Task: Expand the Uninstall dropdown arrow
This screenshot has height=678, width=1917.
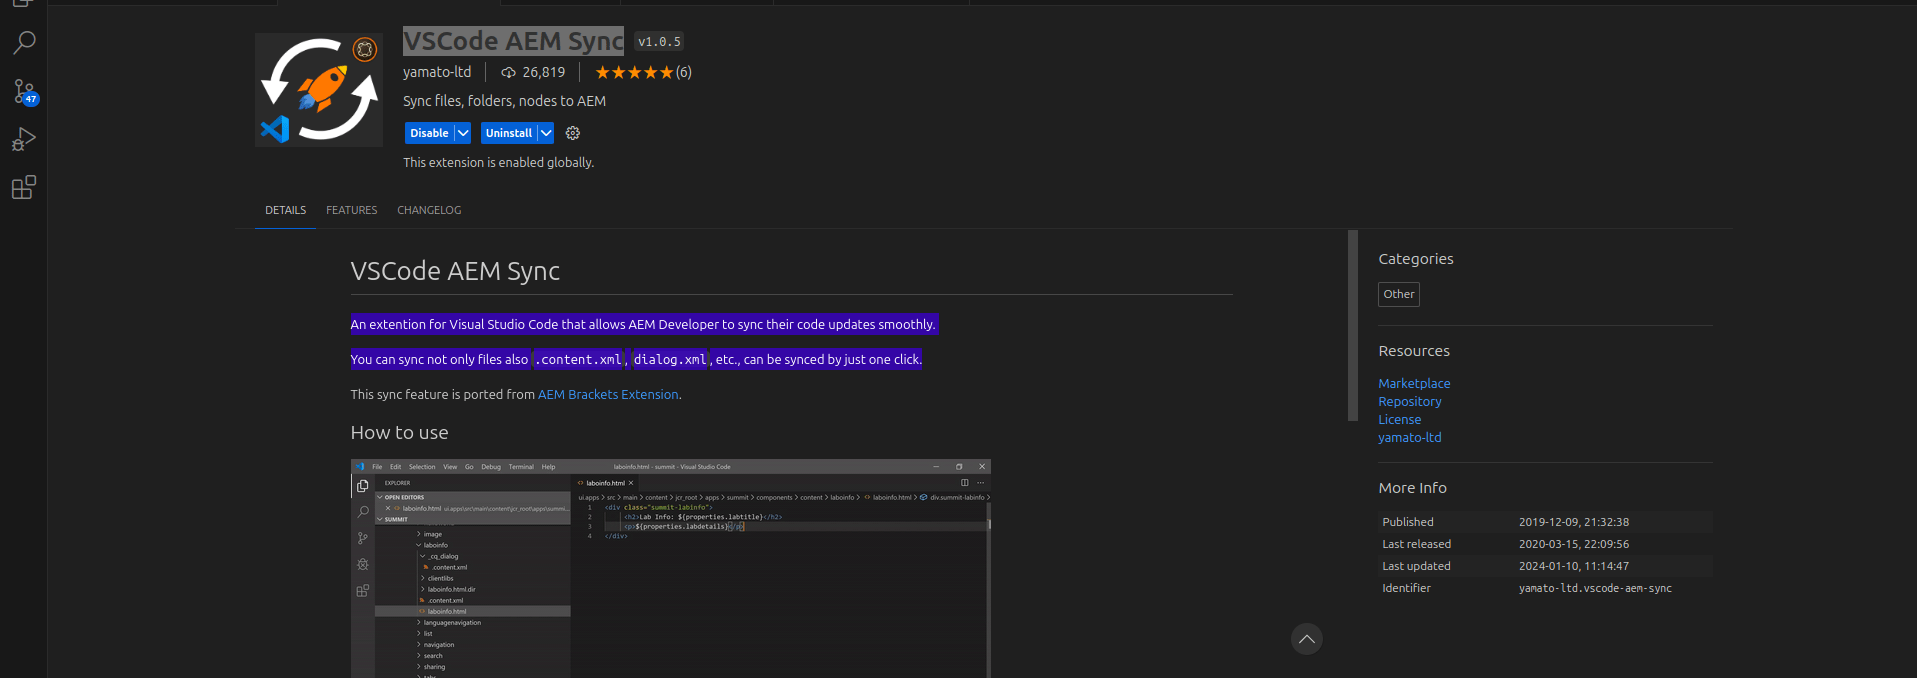Action: point(546,133)
